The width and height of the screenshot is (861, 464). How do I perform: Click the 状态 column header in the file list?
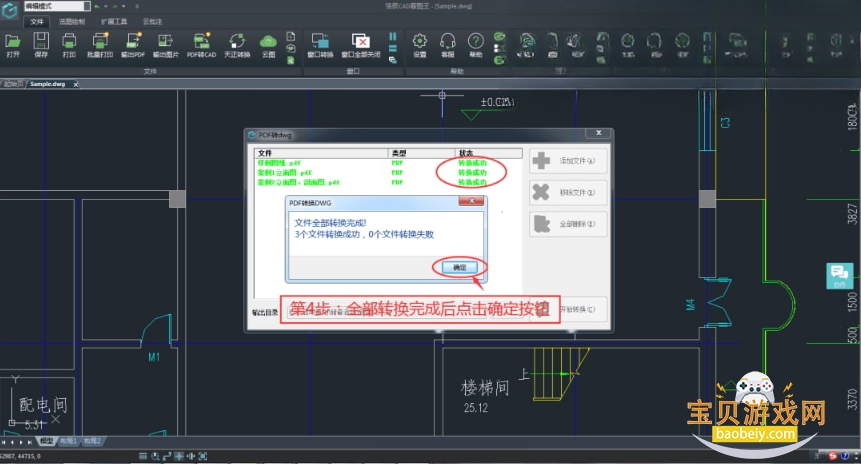[x=489, y=153]
